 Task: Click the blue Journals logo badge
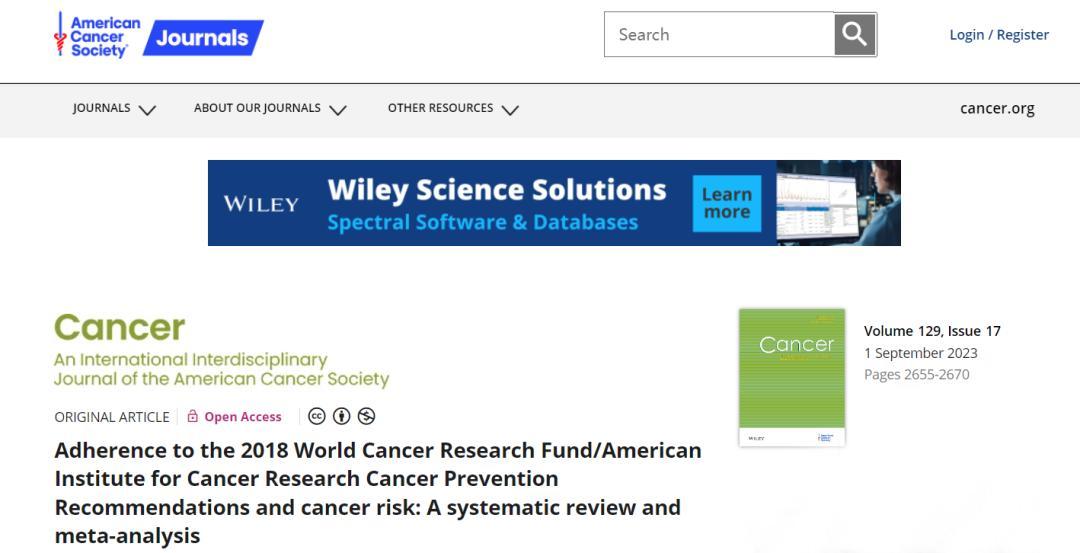(x=203, y=38)
